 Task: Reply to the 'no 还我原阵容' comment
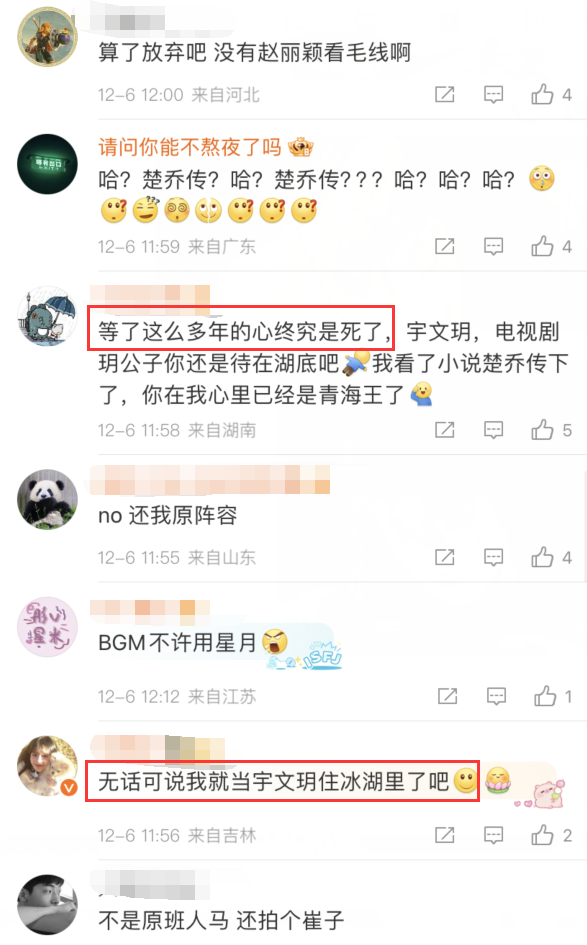[x=494, y=557]
